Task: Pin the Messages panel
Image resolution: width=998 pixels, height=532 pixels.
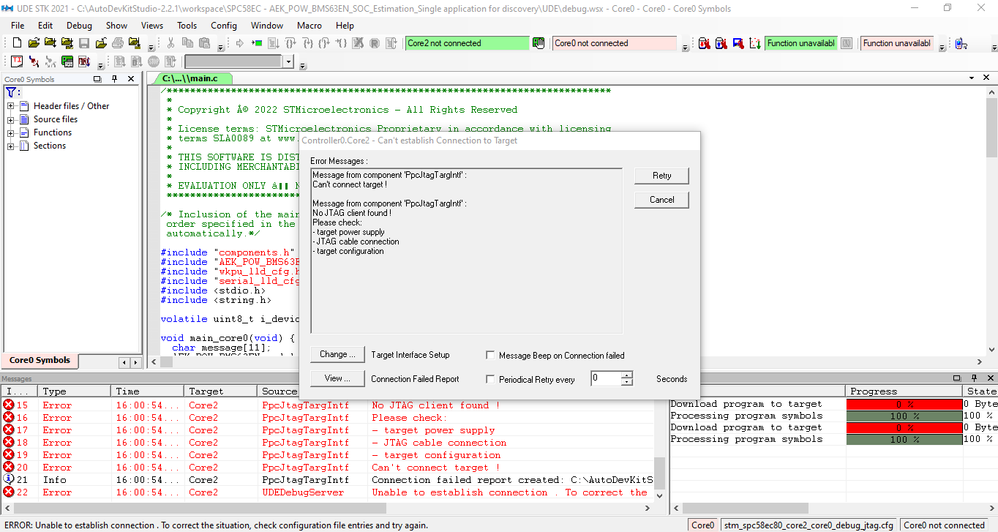Action: point(974,377)
